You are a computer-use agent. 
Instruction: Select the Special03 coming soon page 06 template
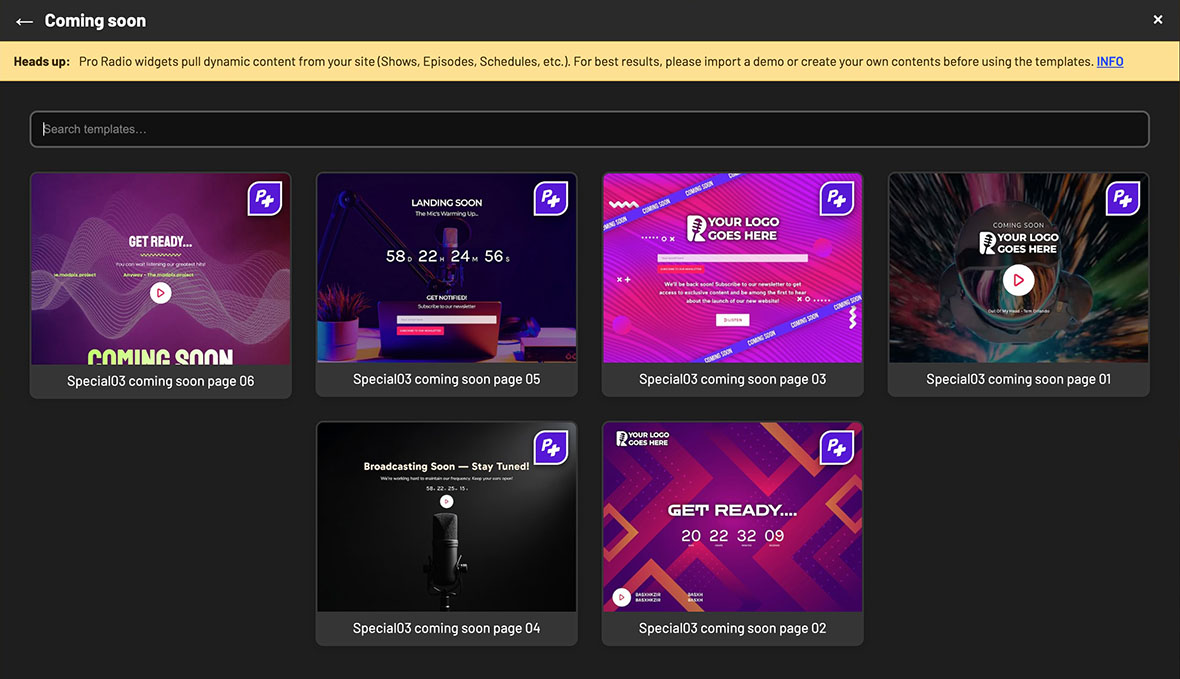click(160, 381)
